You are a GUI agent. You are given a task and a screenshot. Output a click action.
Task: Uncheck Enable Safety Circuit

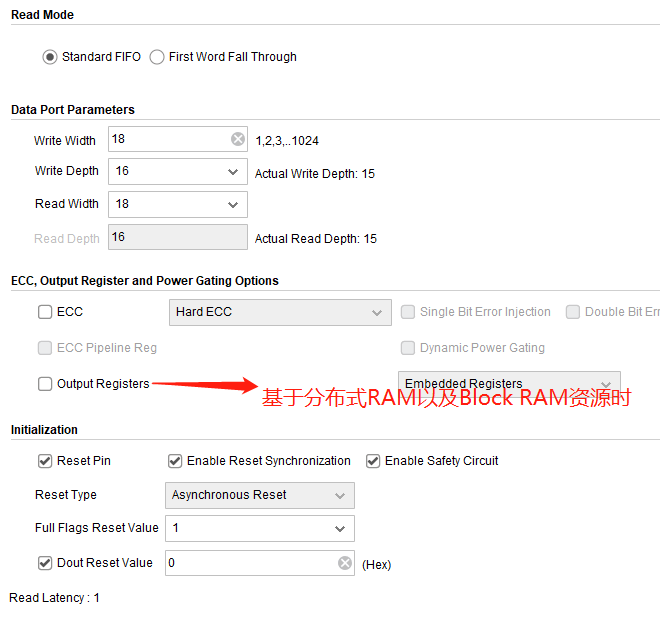coord(373,461)
